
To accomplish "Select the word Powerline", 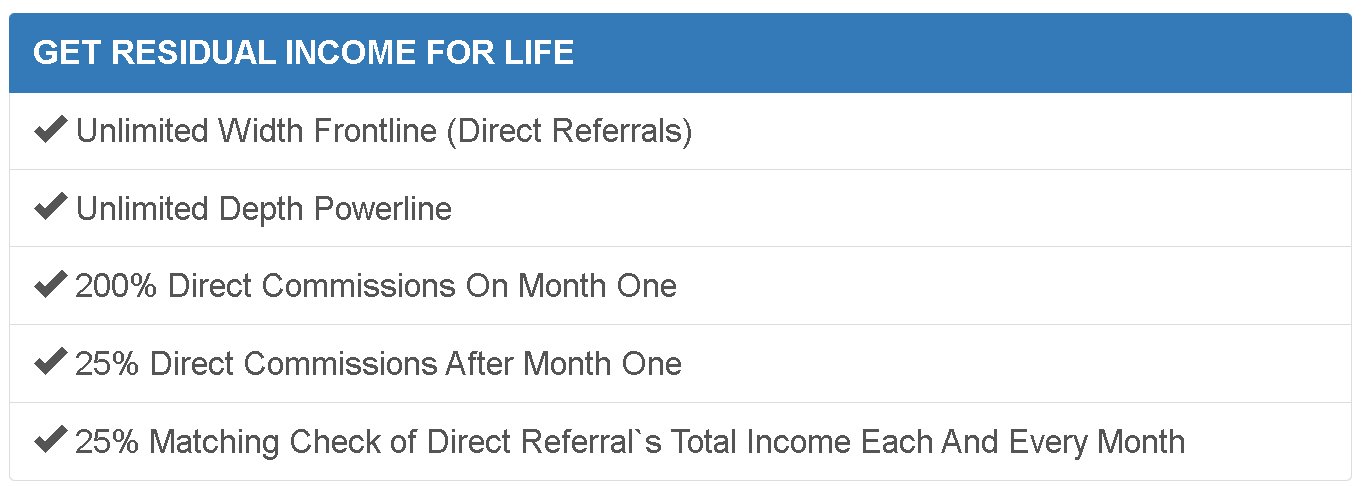I will pyautogui.click(x=383, y=209).
